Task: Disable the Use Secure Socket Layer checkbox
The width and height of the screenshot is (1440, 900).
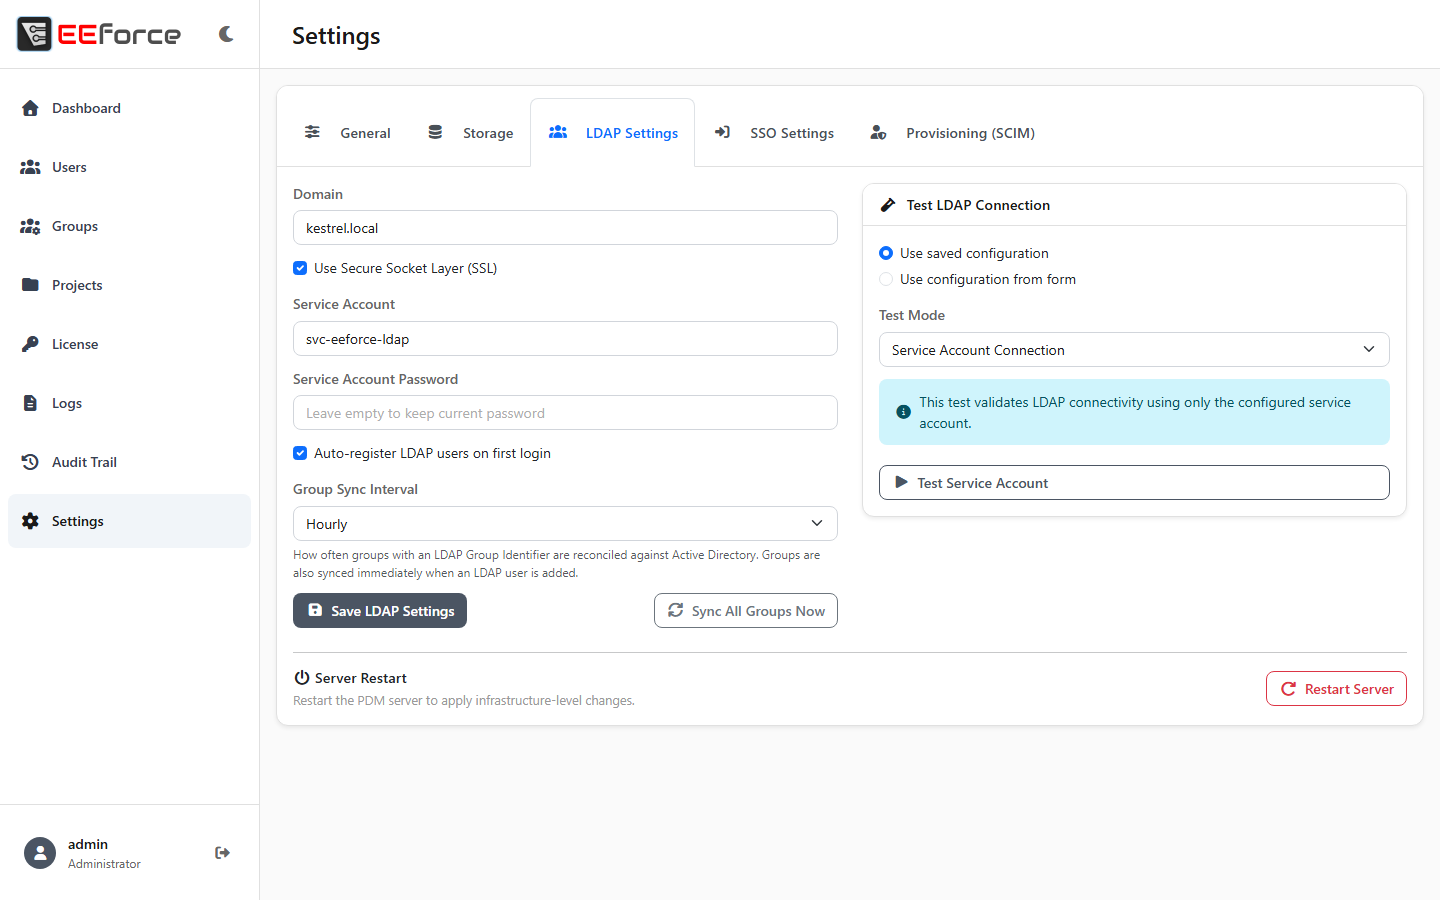Action: tap(300, 268)
